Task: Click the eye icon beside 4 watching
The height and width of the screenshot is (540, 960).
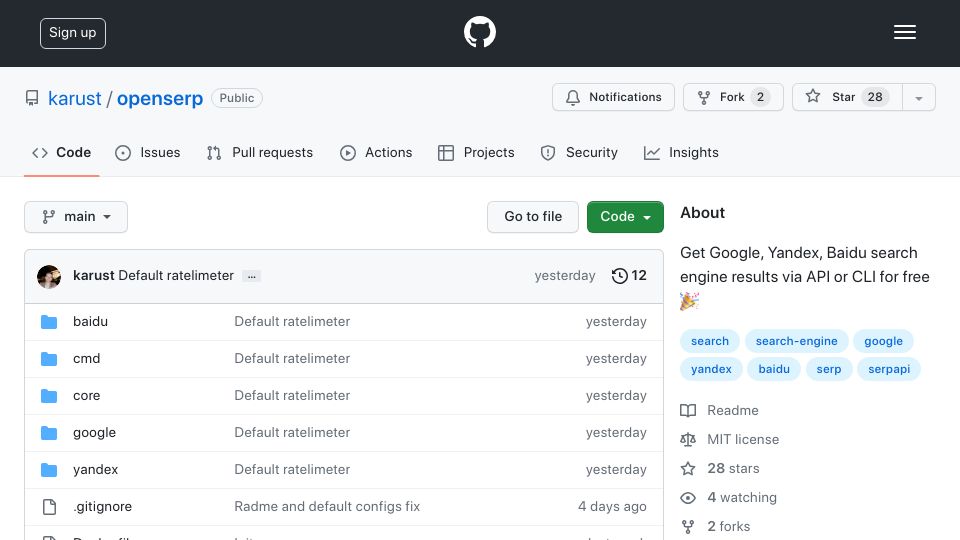Action: click(x=688, y=498)
